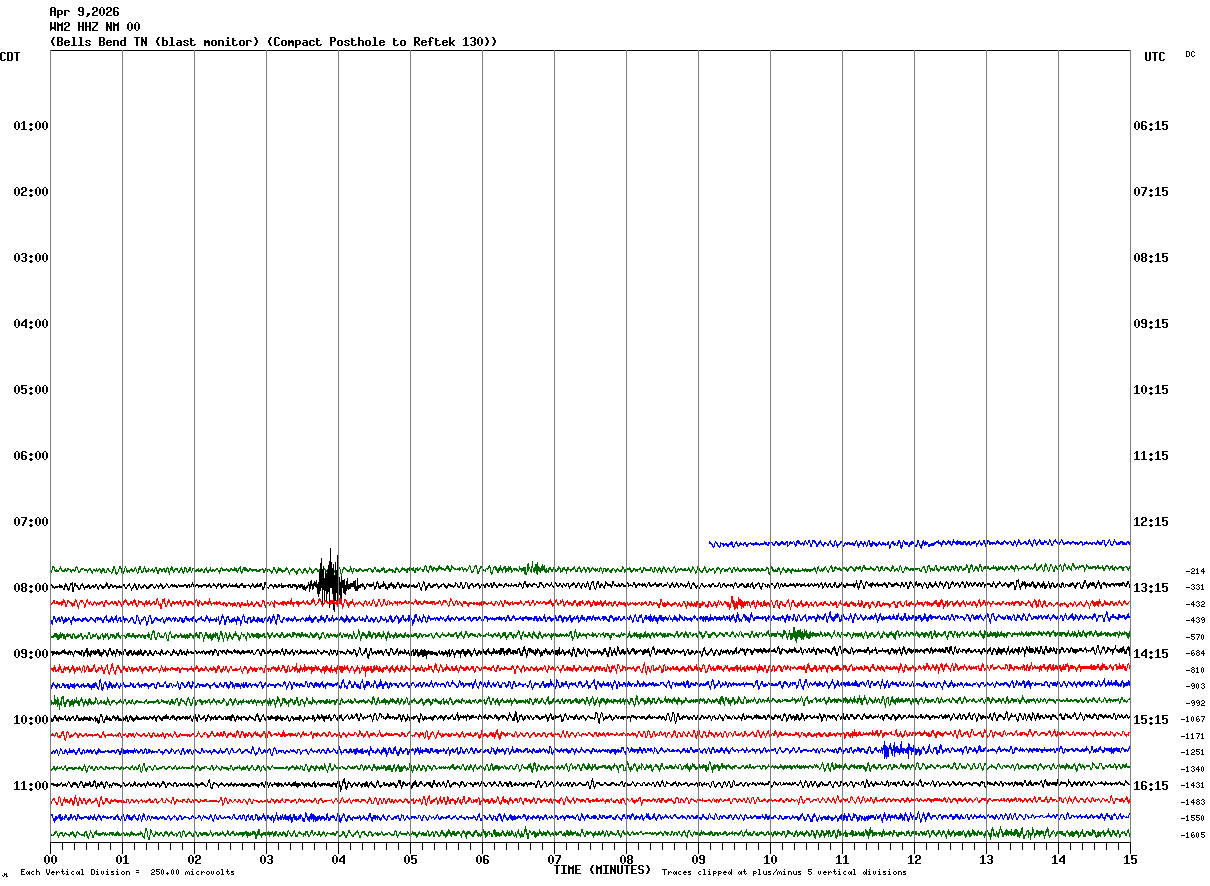Click the 03:00 CDT time label

point(31,258)
